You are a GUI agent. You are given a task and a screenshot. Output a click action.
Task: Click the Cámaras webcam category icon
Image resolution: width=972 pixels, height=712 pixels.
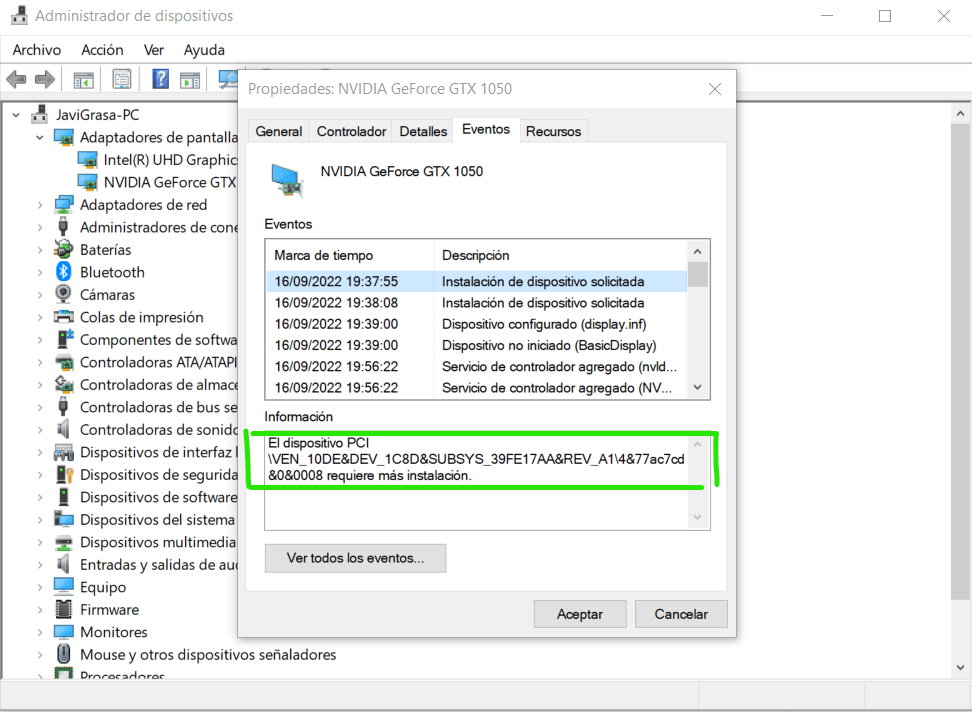(x=63, y=294)
